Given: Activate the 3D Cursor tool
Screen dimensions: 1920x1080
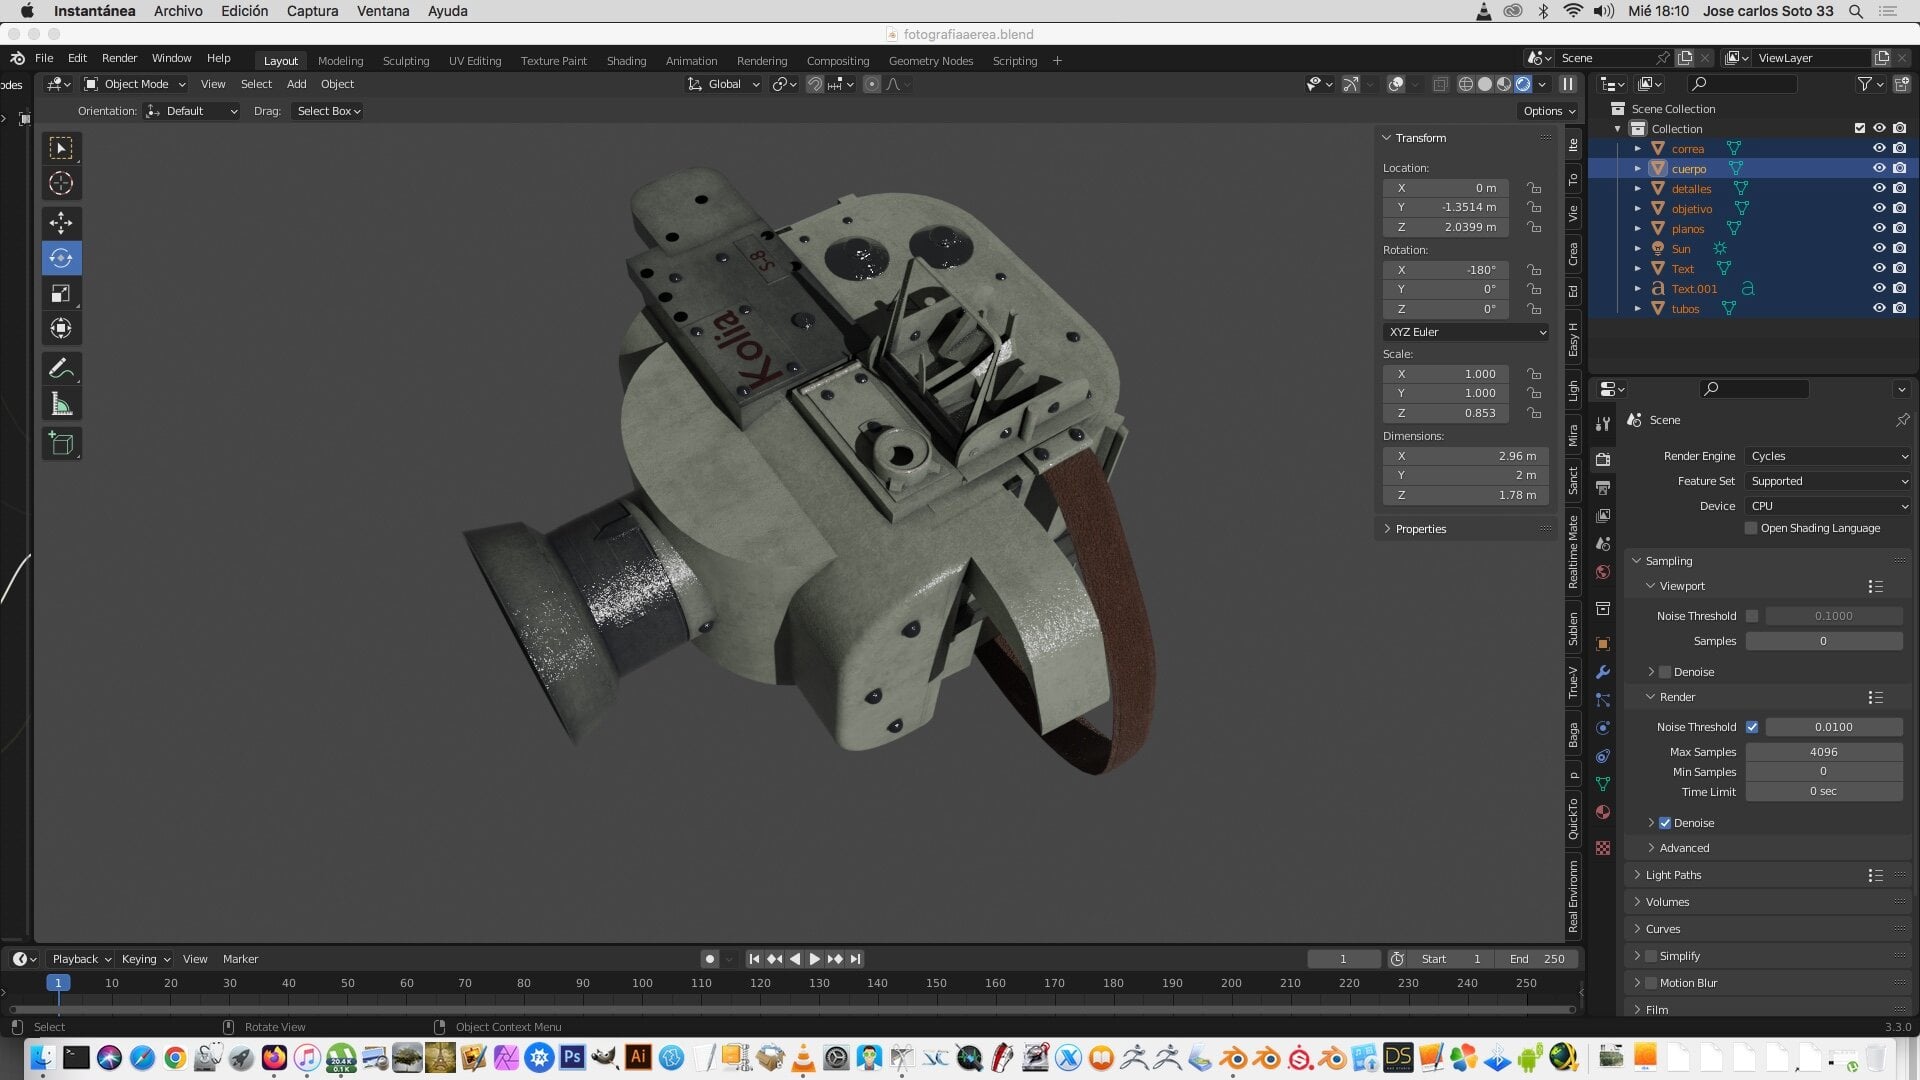Looking at the screenshot, I should [61, 183].
